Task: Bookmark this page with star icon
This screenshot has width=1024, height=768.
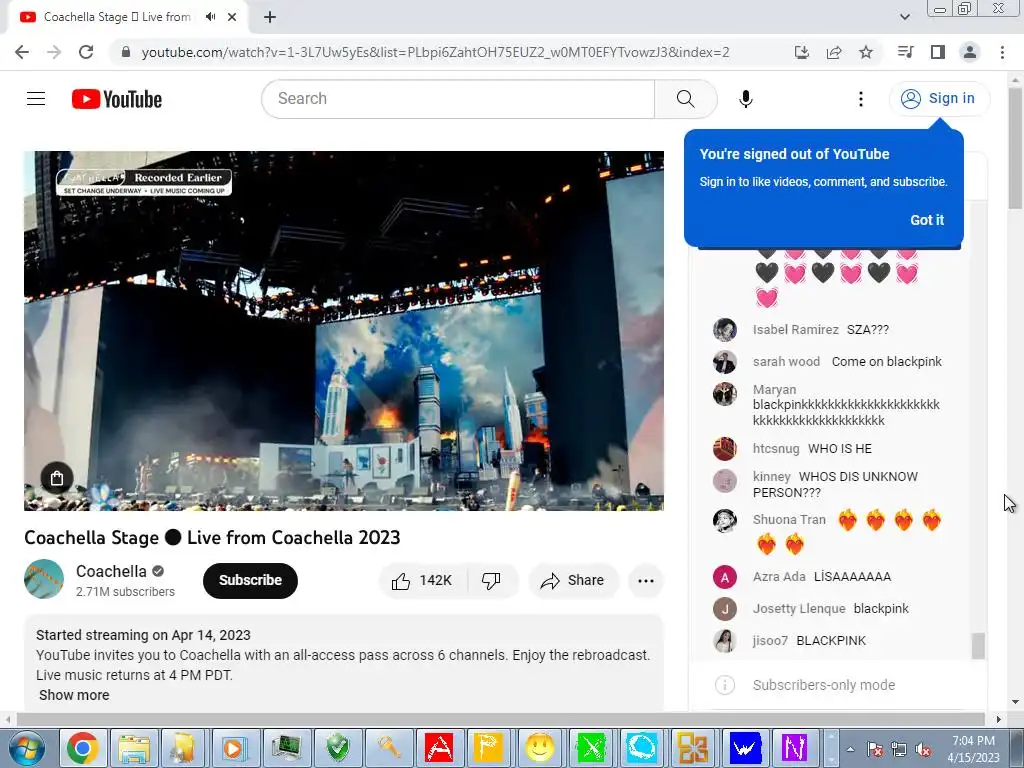Action: coord(866,52)
